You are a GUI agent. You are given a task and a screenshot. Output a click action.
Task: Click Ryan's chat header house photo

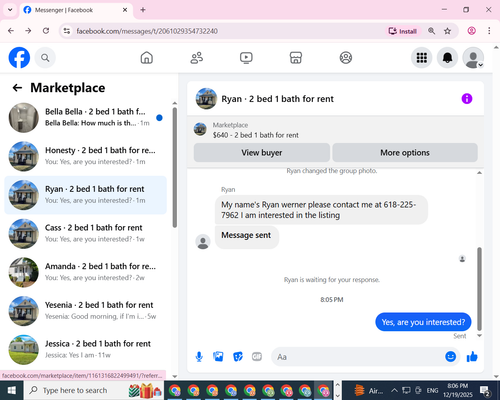(206, 99)
